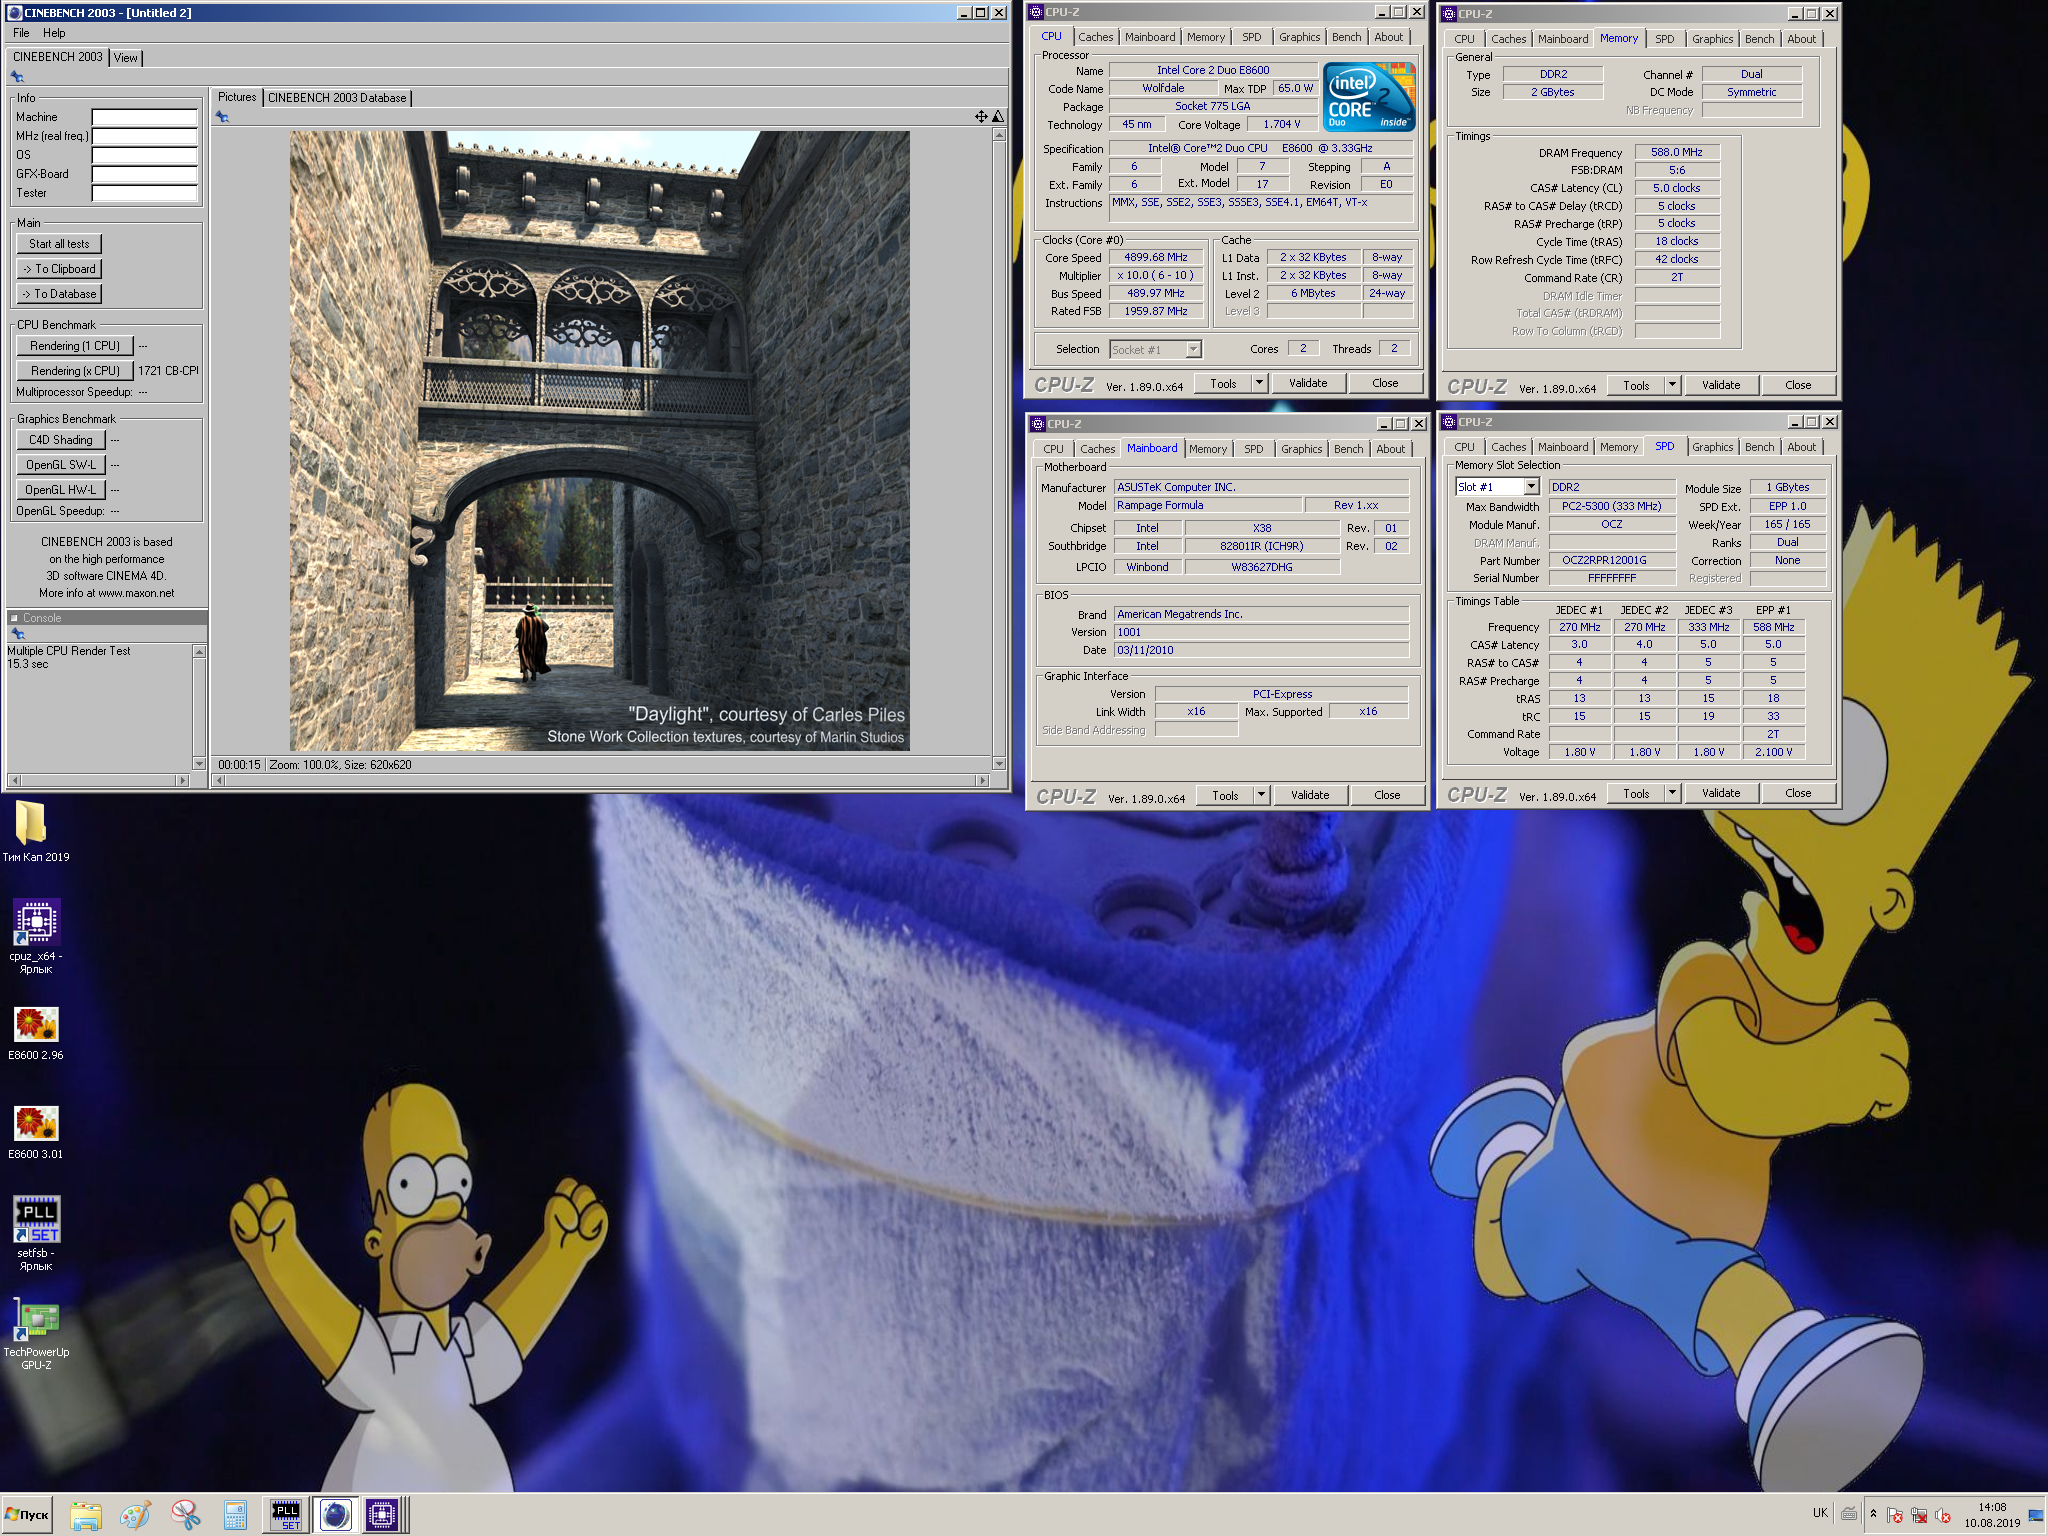This screenshot has height=1536, width=2048.
Task: Open the Help menu in CINEBENCH
Action: point(54,33)
